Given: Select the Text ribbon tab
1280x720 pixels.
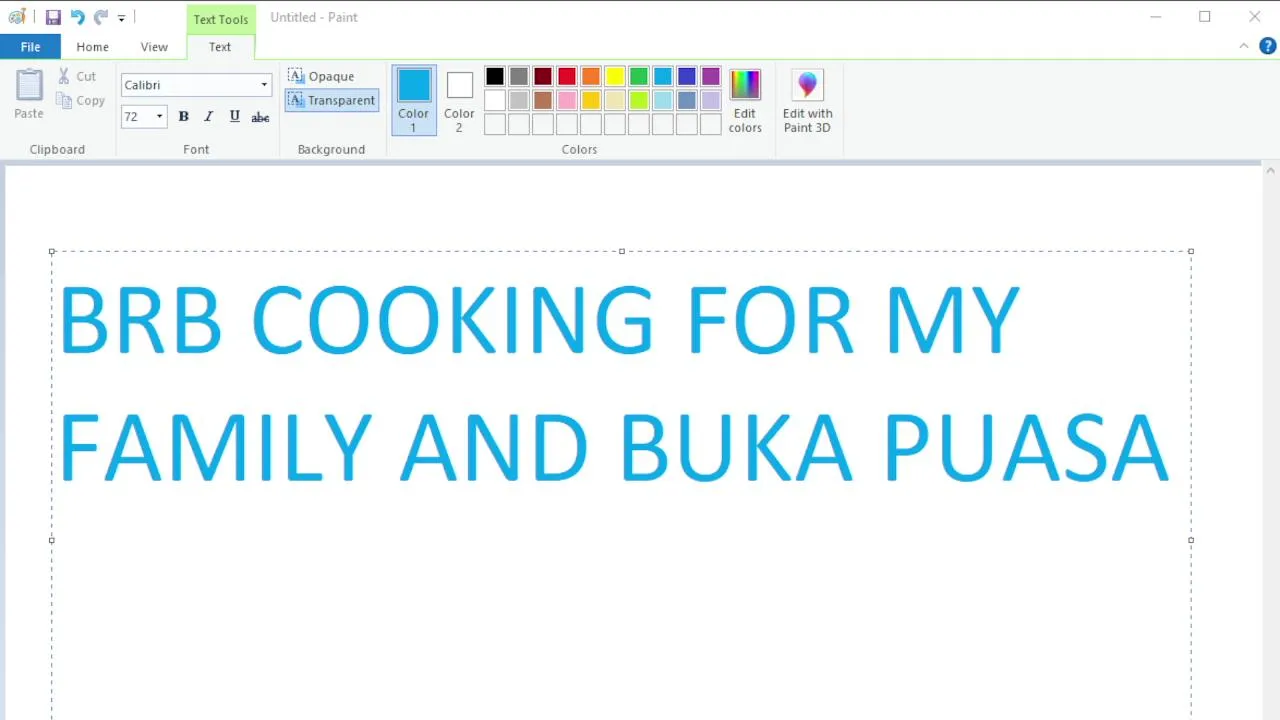Looking at the screenshot, I should 220,47.
